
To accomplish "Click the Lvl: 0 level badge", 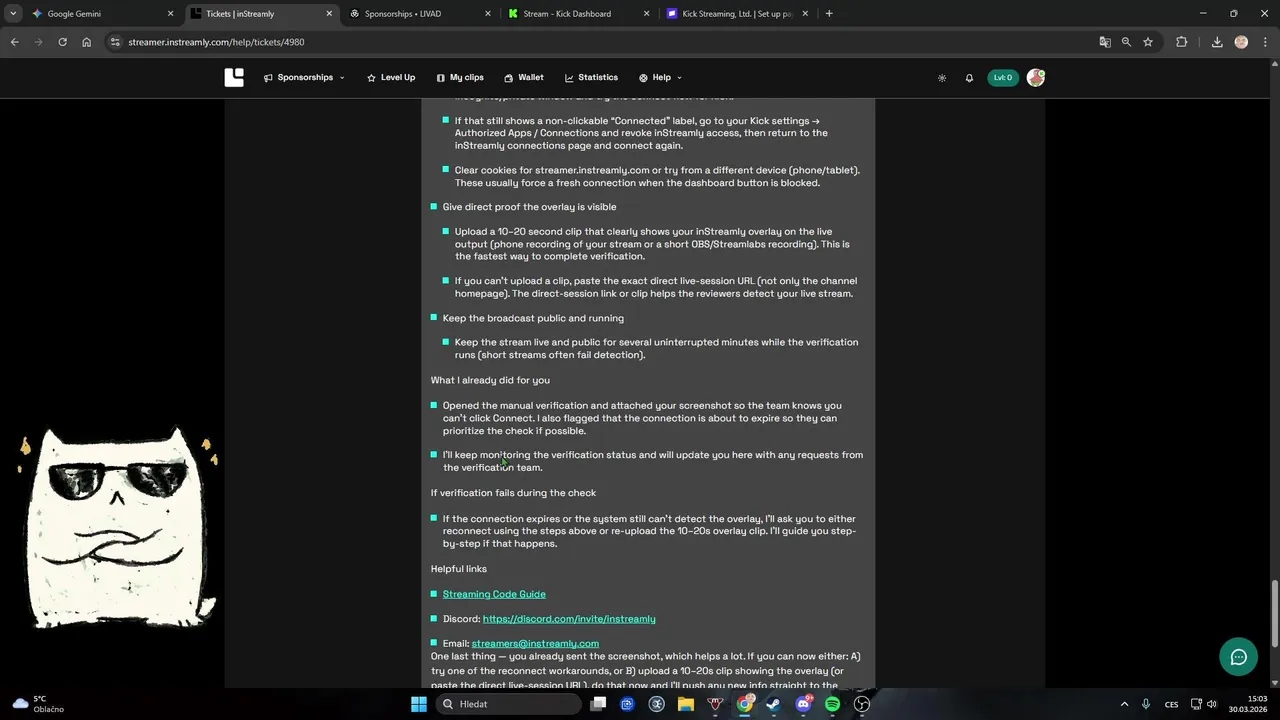I will click(x=1003, y=78).
